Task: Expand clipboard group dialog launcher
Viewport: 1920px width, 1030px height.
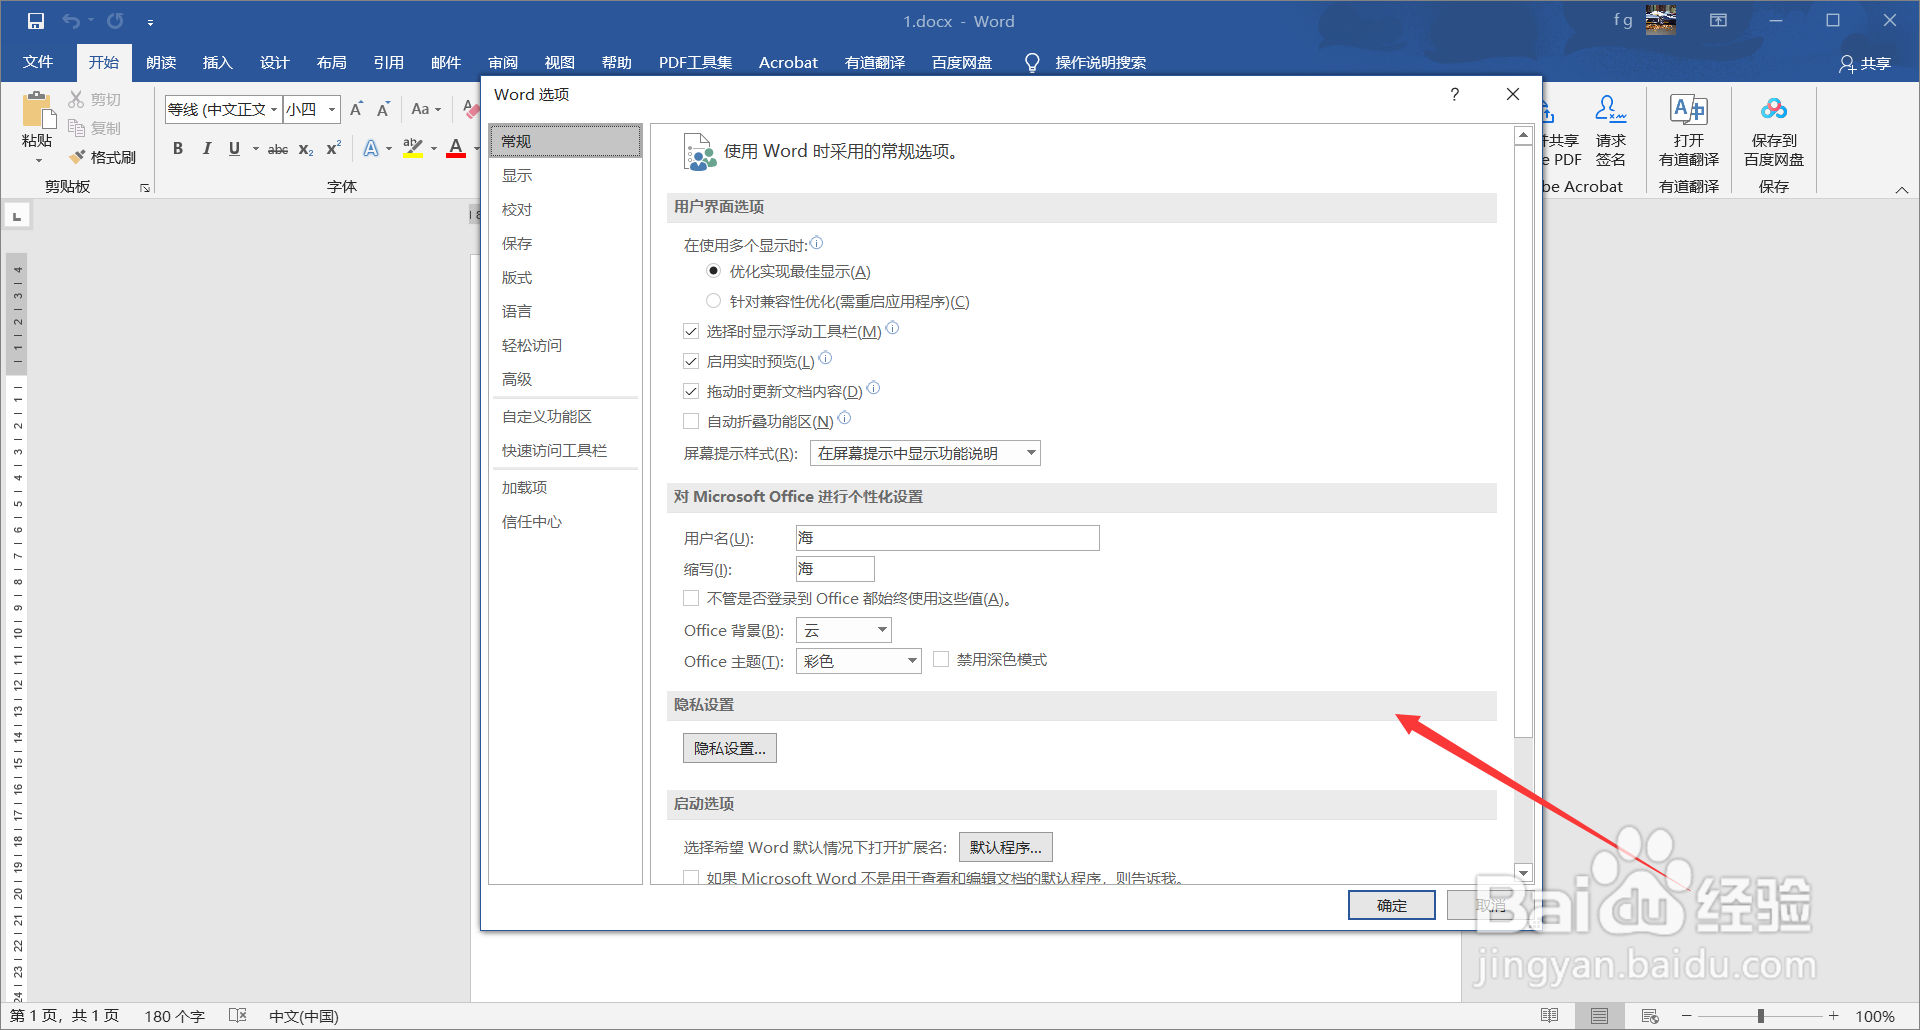Action: [x=145, y=188]
